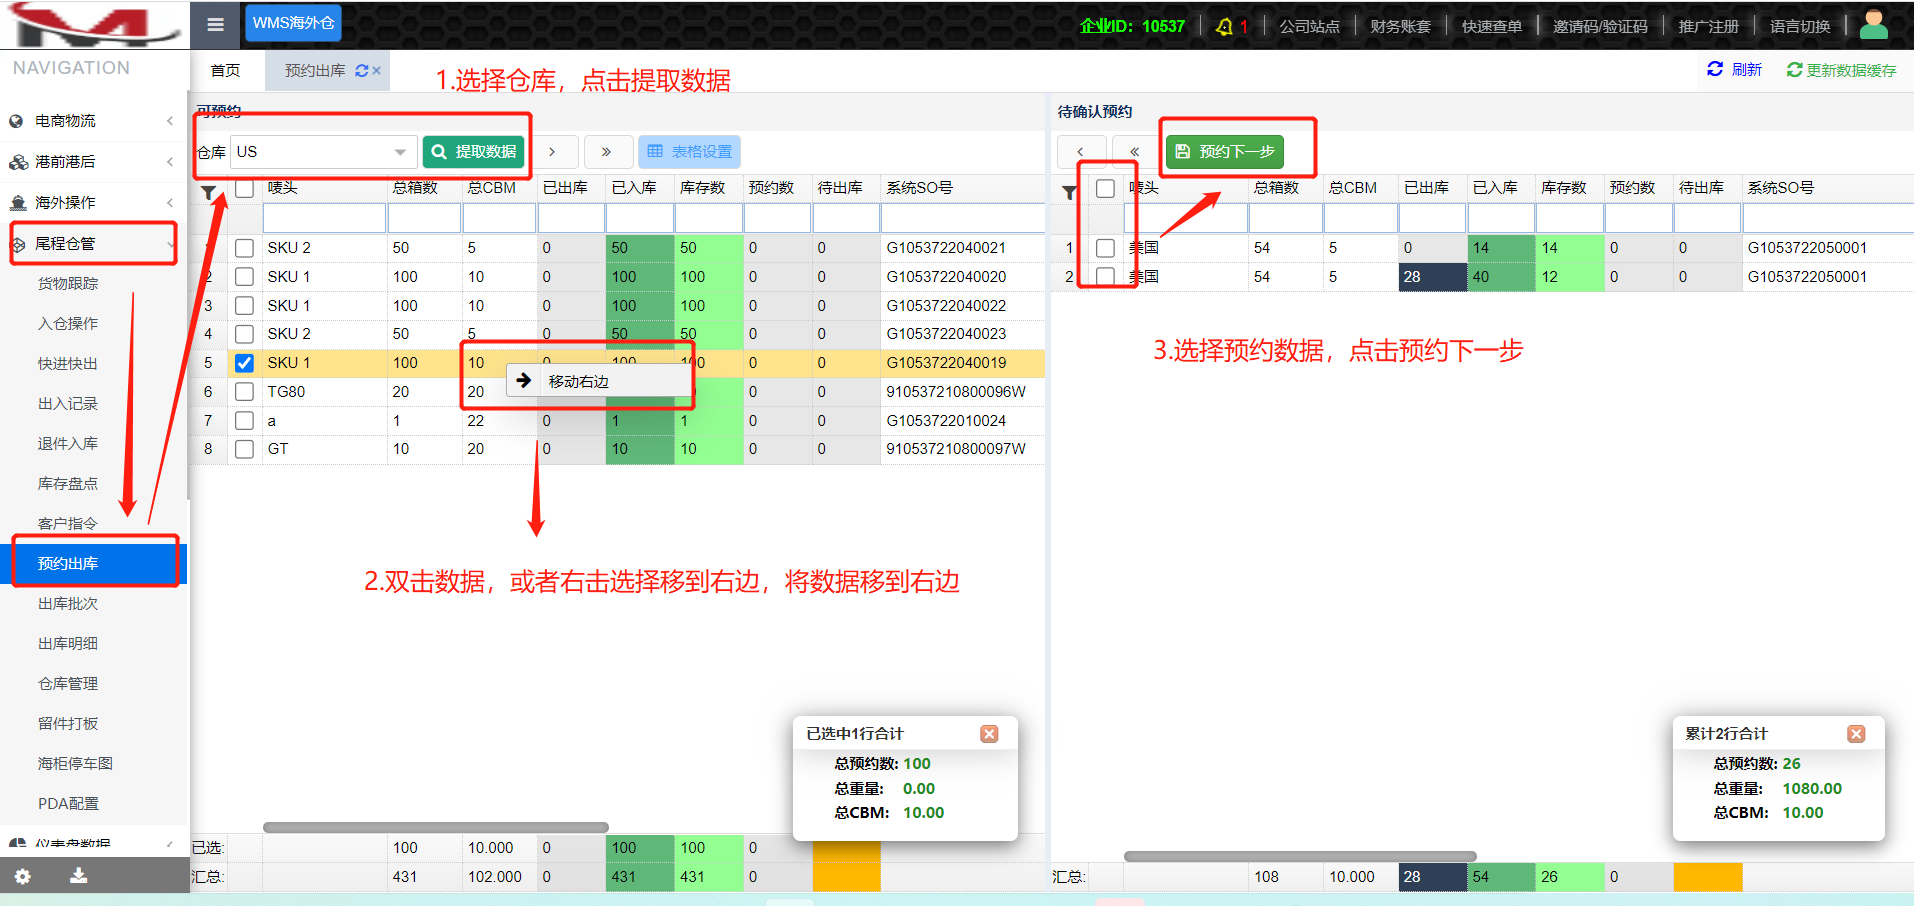The height and width of the screenshot is (906, 1914).
Task: Click the 待确认预约 table horizontal scrollbar
Action: 1300,857
